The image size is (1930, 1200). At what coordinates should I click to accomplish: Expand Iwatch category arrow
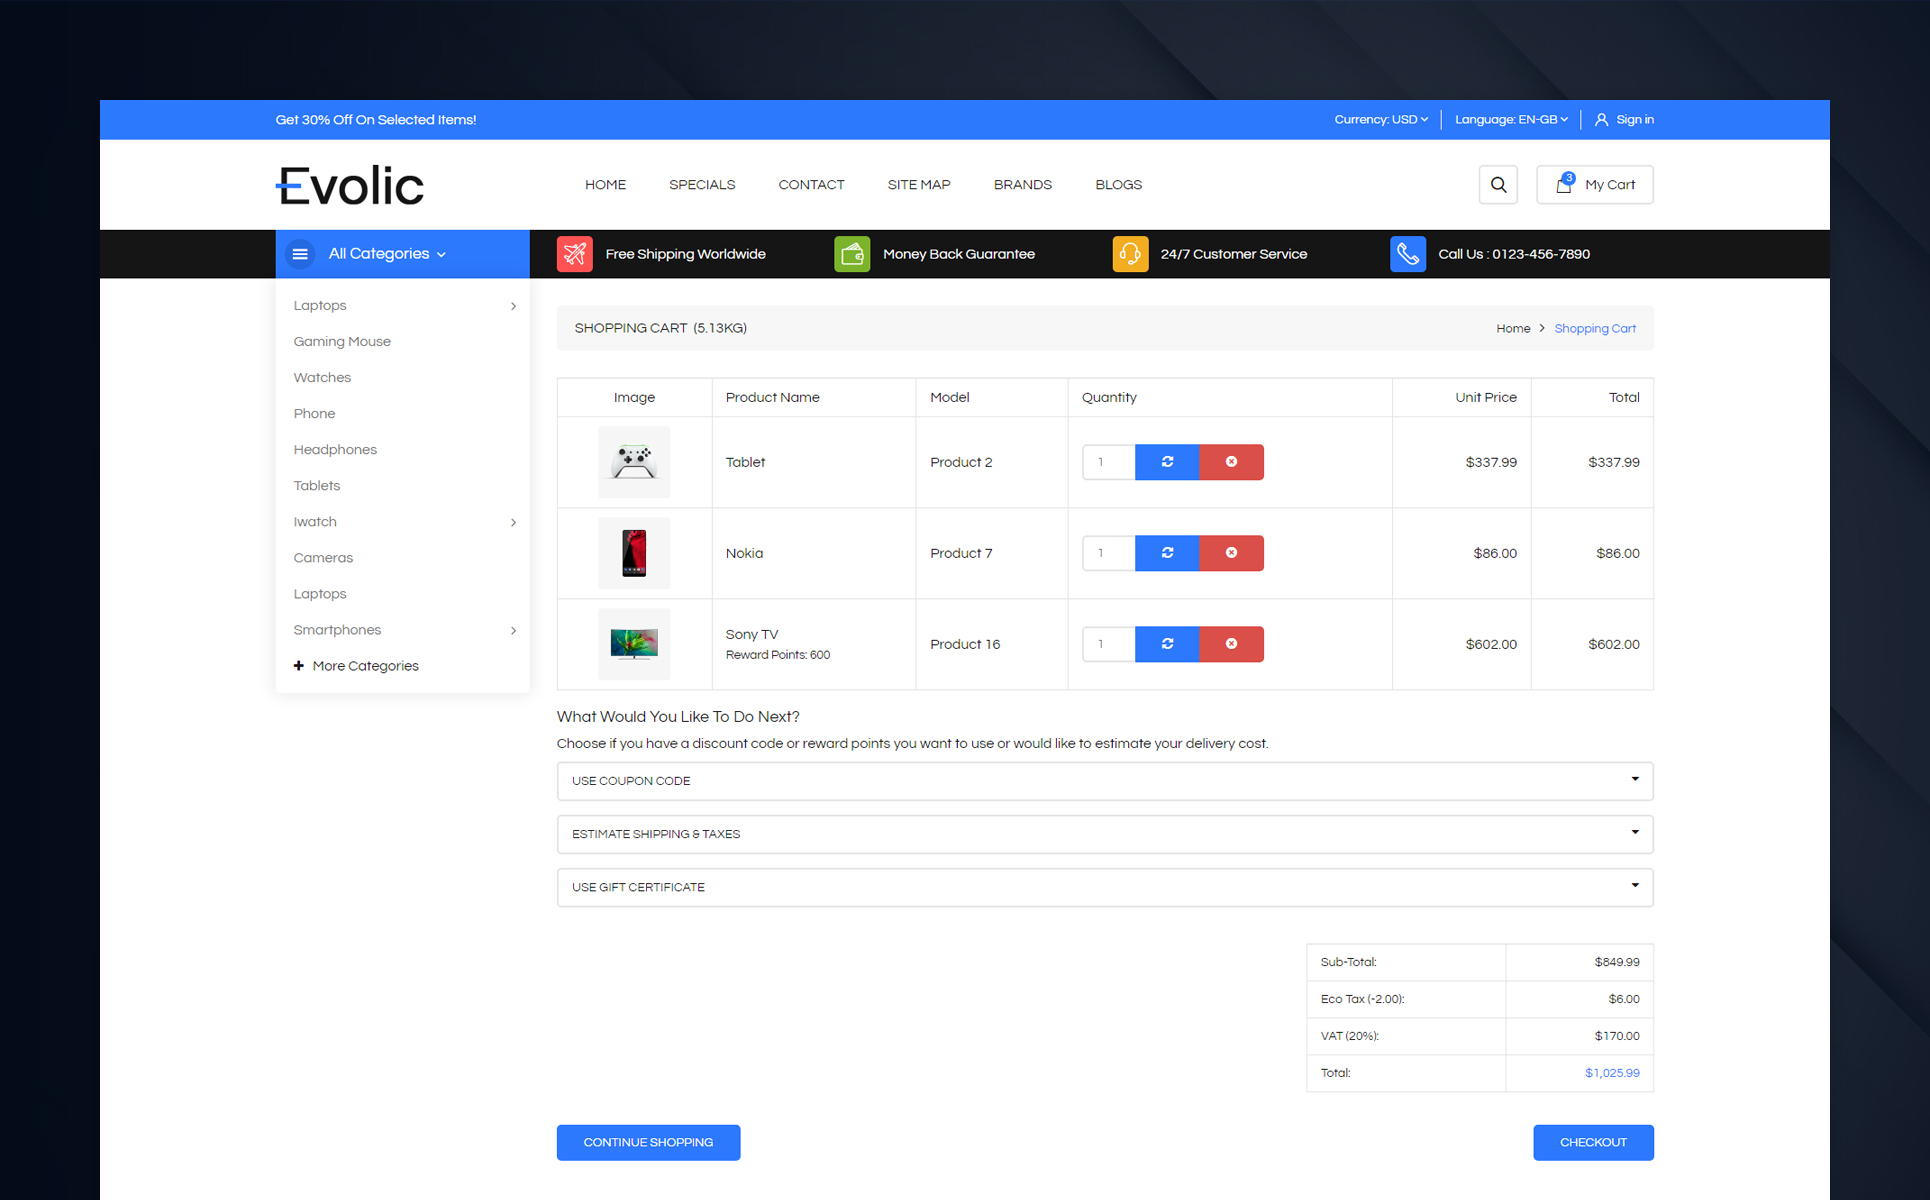click(x=513, y=522)
